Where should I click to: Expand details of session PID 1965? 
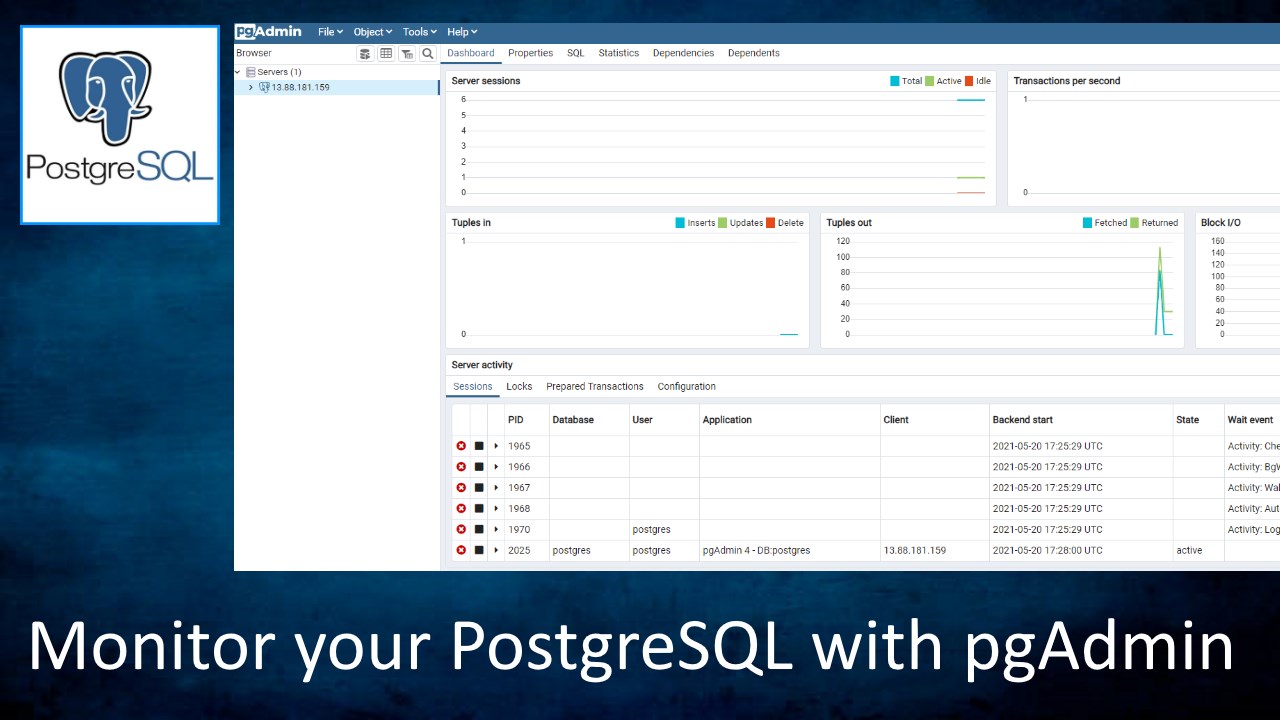(x=496, y=446)
